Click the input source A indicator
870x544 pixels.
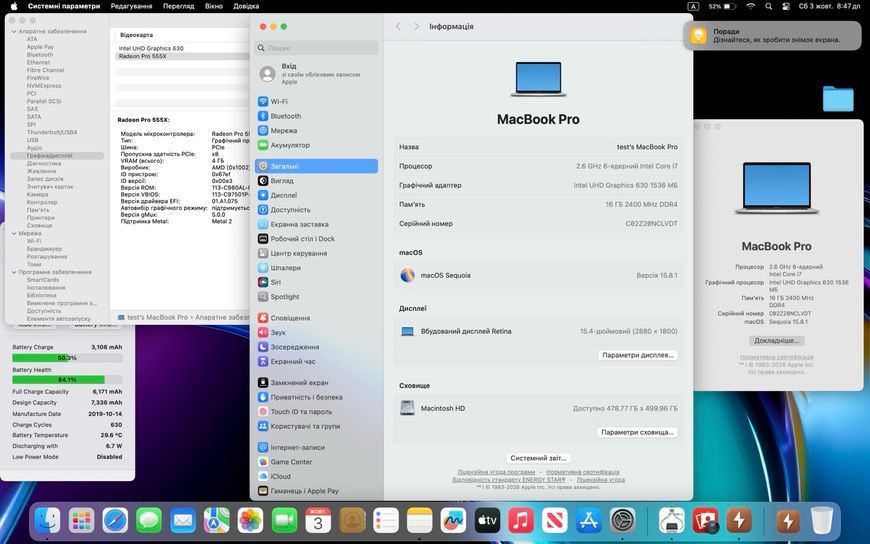pyautogui.click(x=694, y=6)
